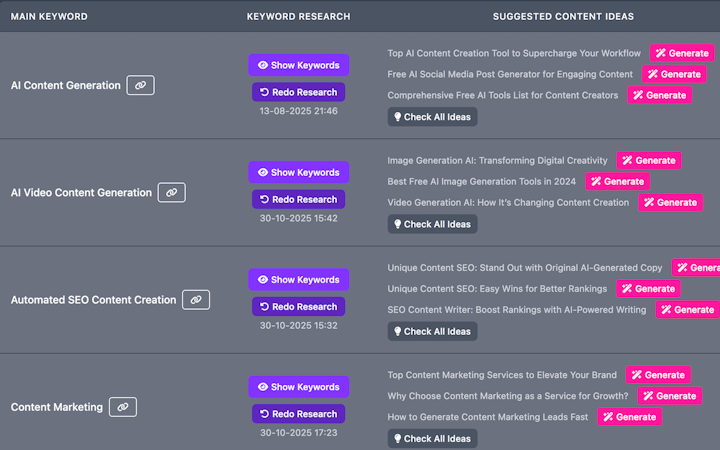720x450 pixels.
Task: Show keywords for Content Marketing
Action: (x=299, y=387)
